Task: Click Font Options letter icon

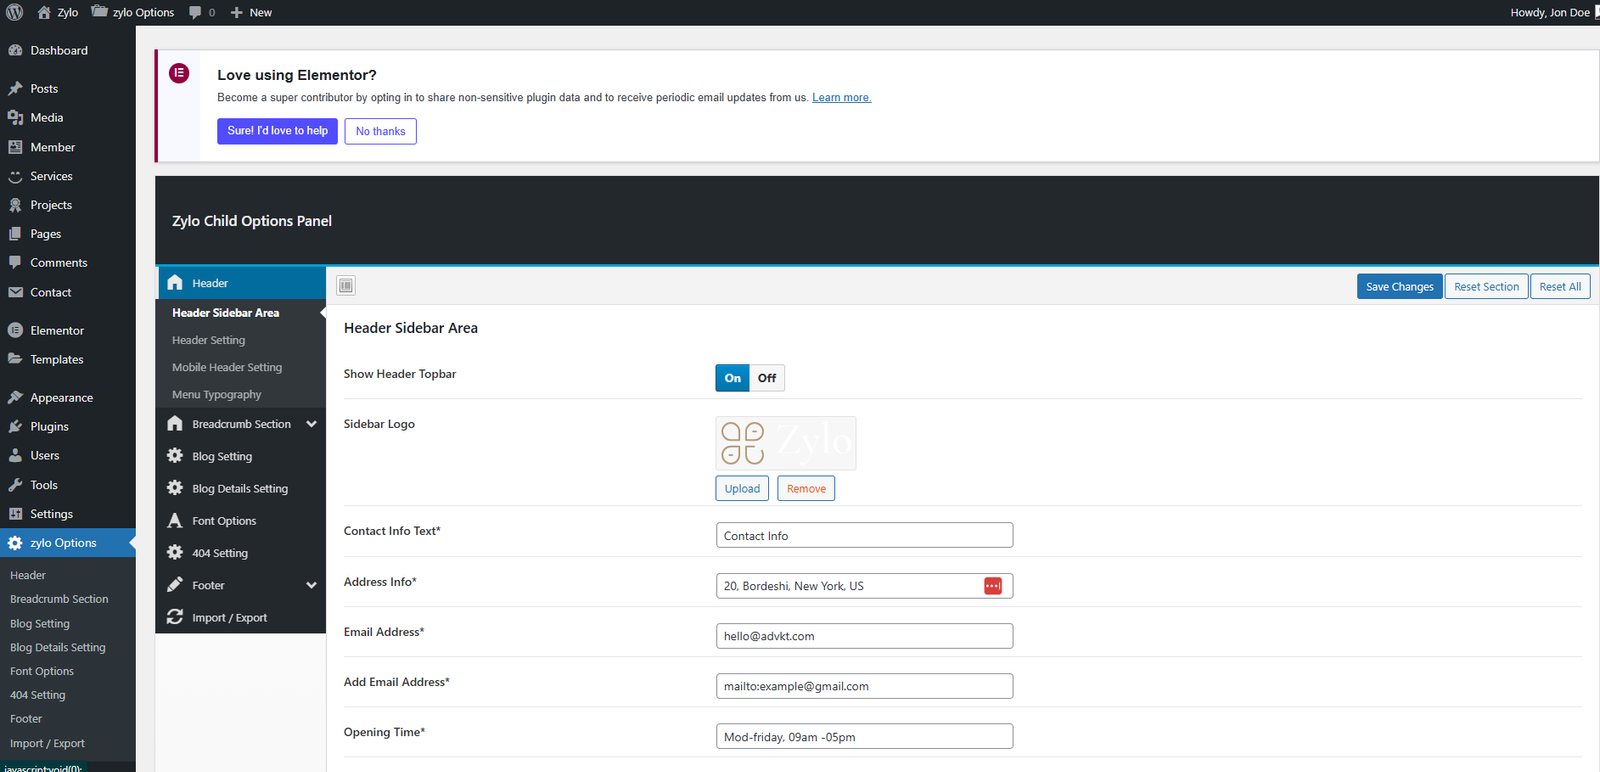Action: tap(175, 521)
